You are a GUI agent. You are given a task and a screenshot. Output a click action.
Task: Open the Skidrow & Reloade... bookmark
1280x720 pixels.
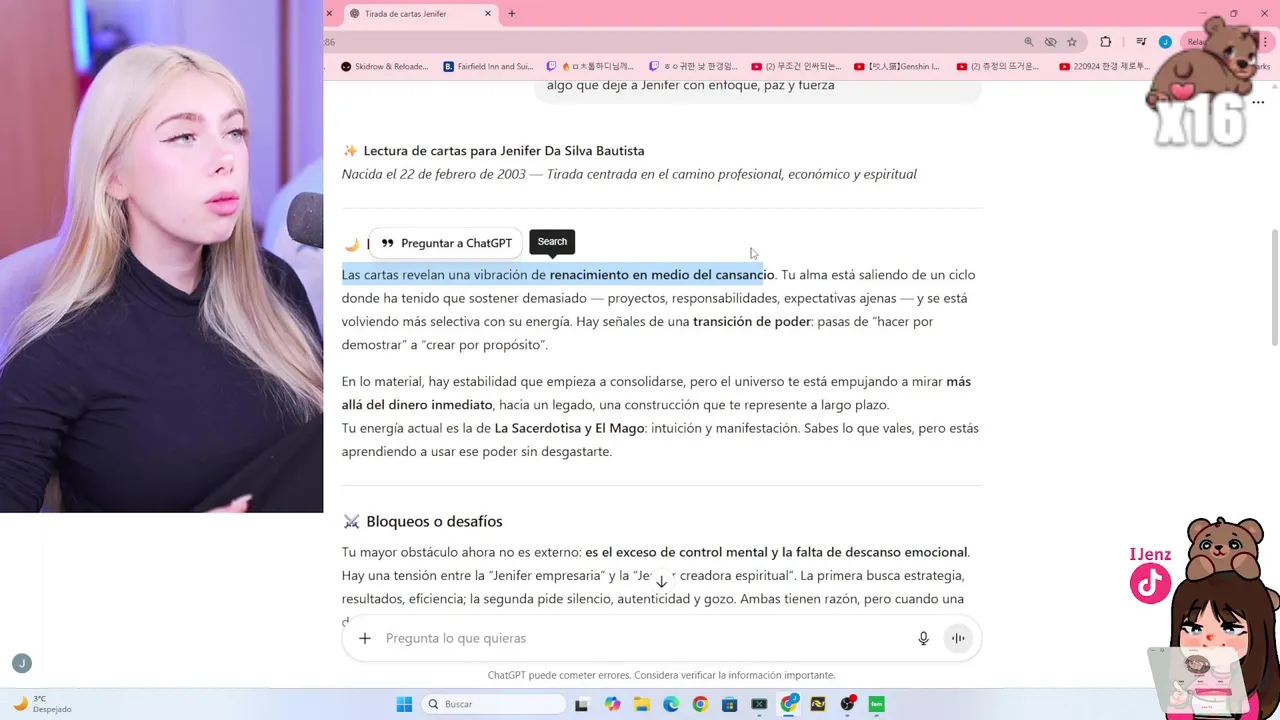(x=385, y=67)
